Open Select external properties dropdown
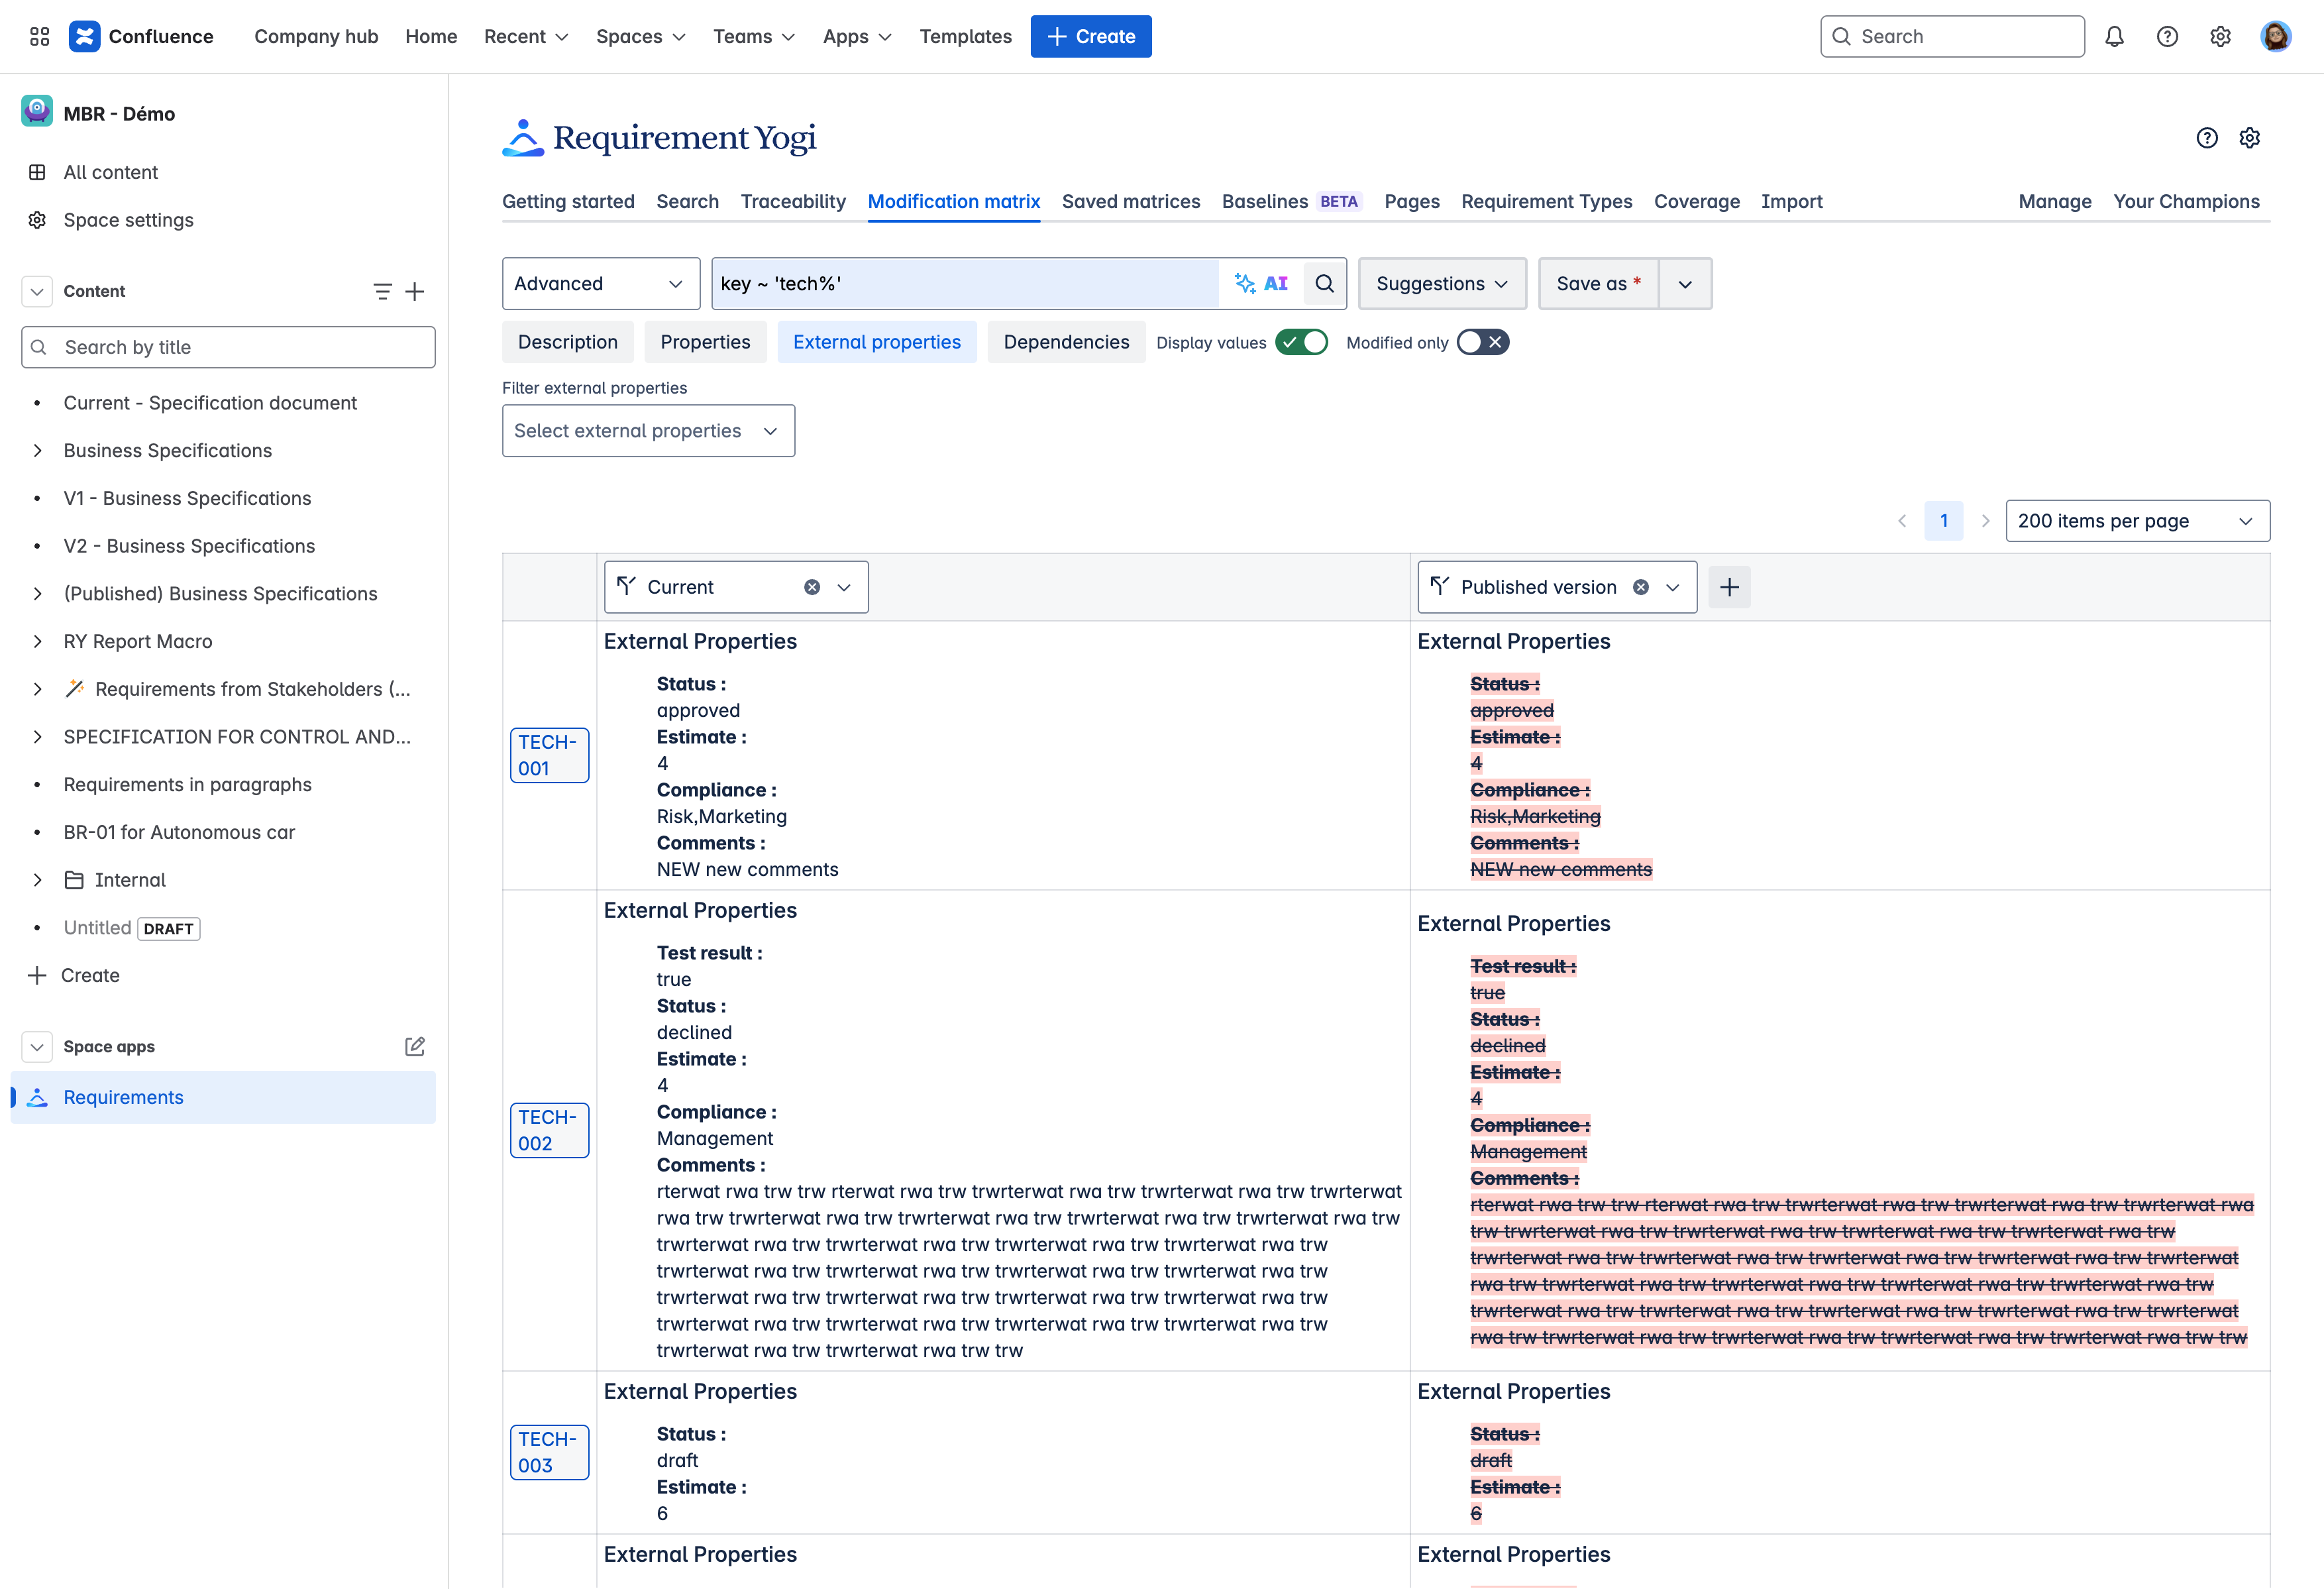The height and width of the screenshot is (1589, 2324). pyautogui.click(x=648, y=431)
